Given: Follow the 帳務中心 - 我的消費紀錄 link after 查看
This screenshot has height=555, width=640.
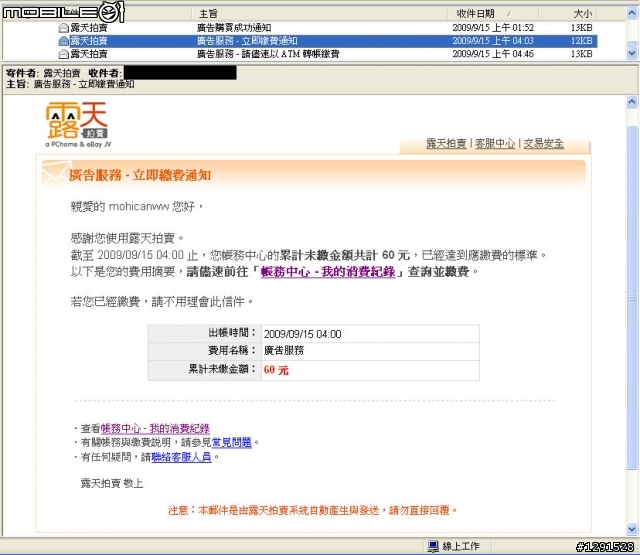Looking at the screenshot, I should tap(155, 428).
